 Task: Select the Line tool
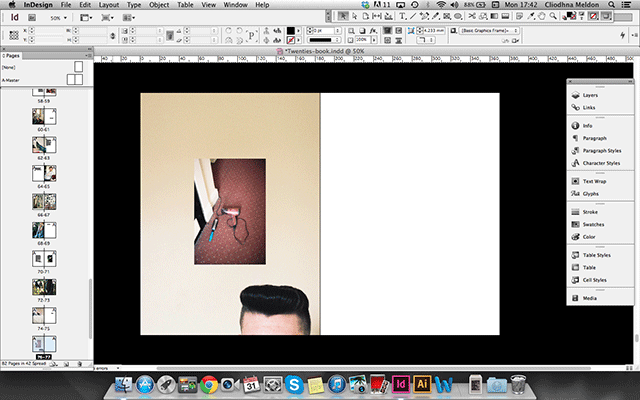pos(413,16)
